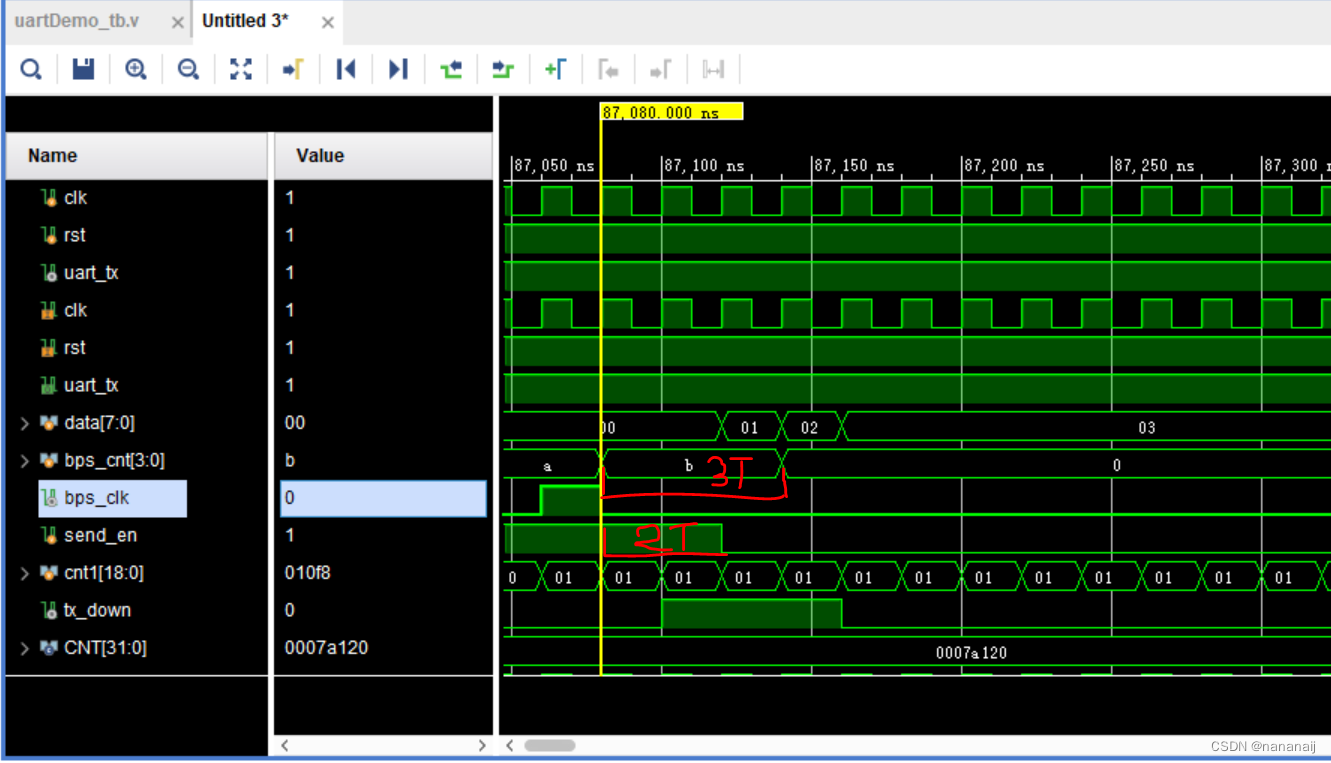Jump to the last simulation time
Screen dimensions: 1331x763
tap(398, 69)
